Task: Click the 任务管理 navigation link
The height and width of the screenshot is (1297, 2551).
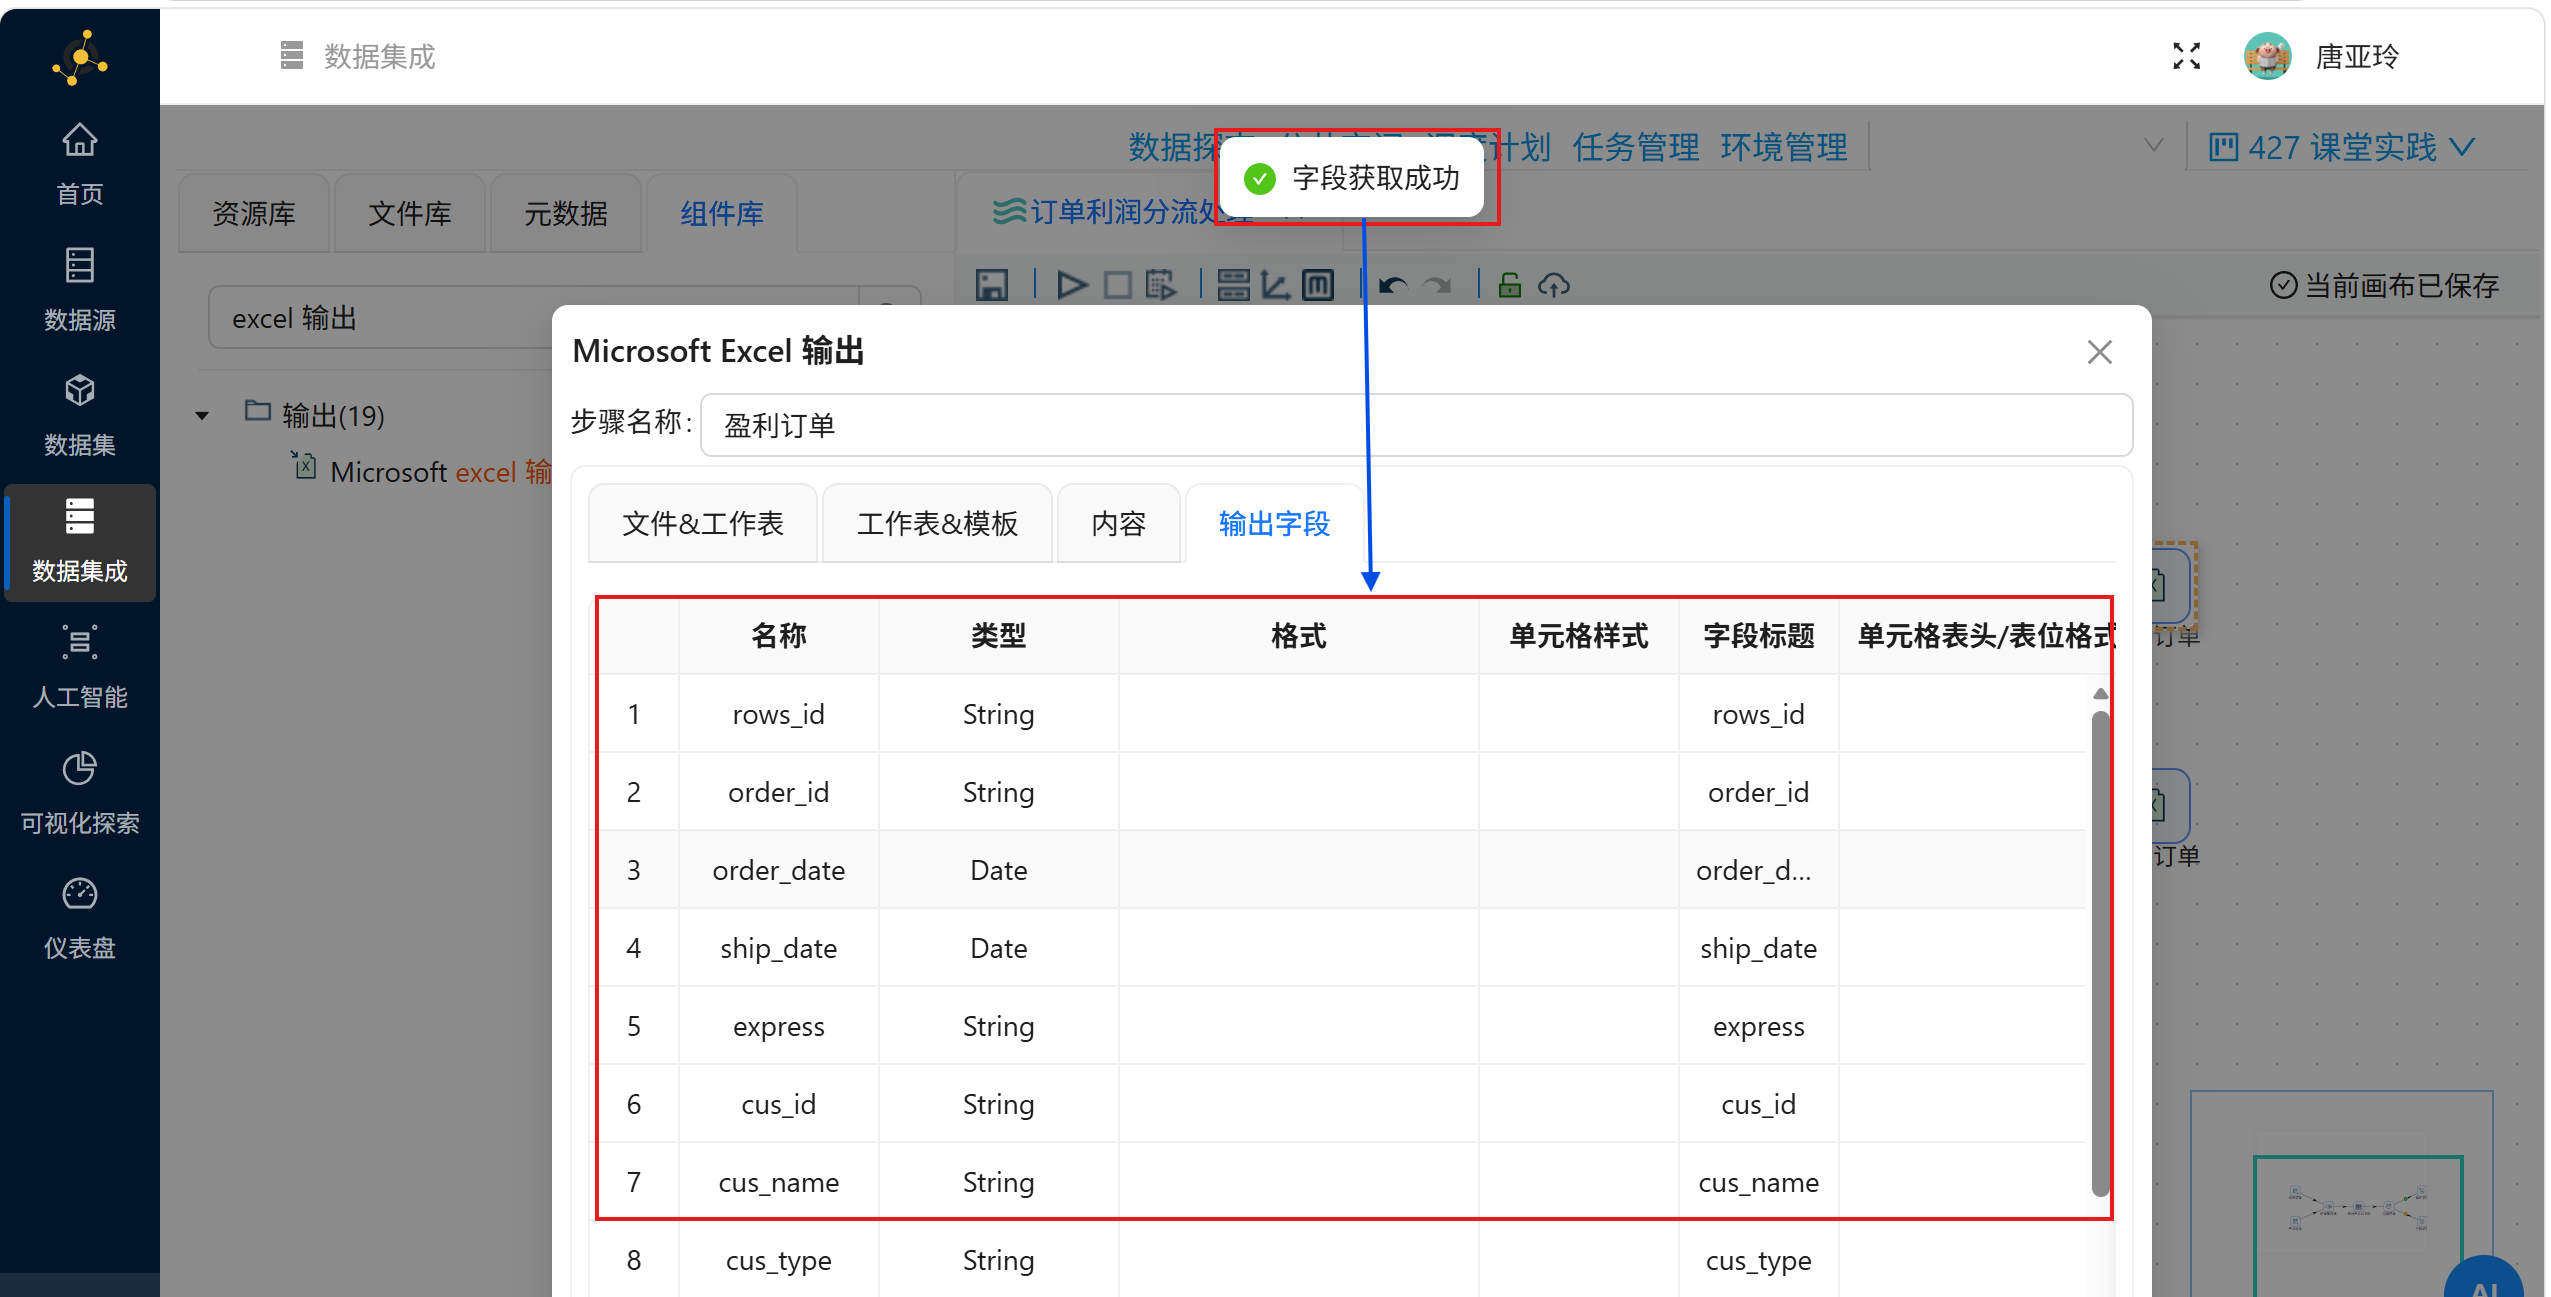Action: click(1635, 148)
